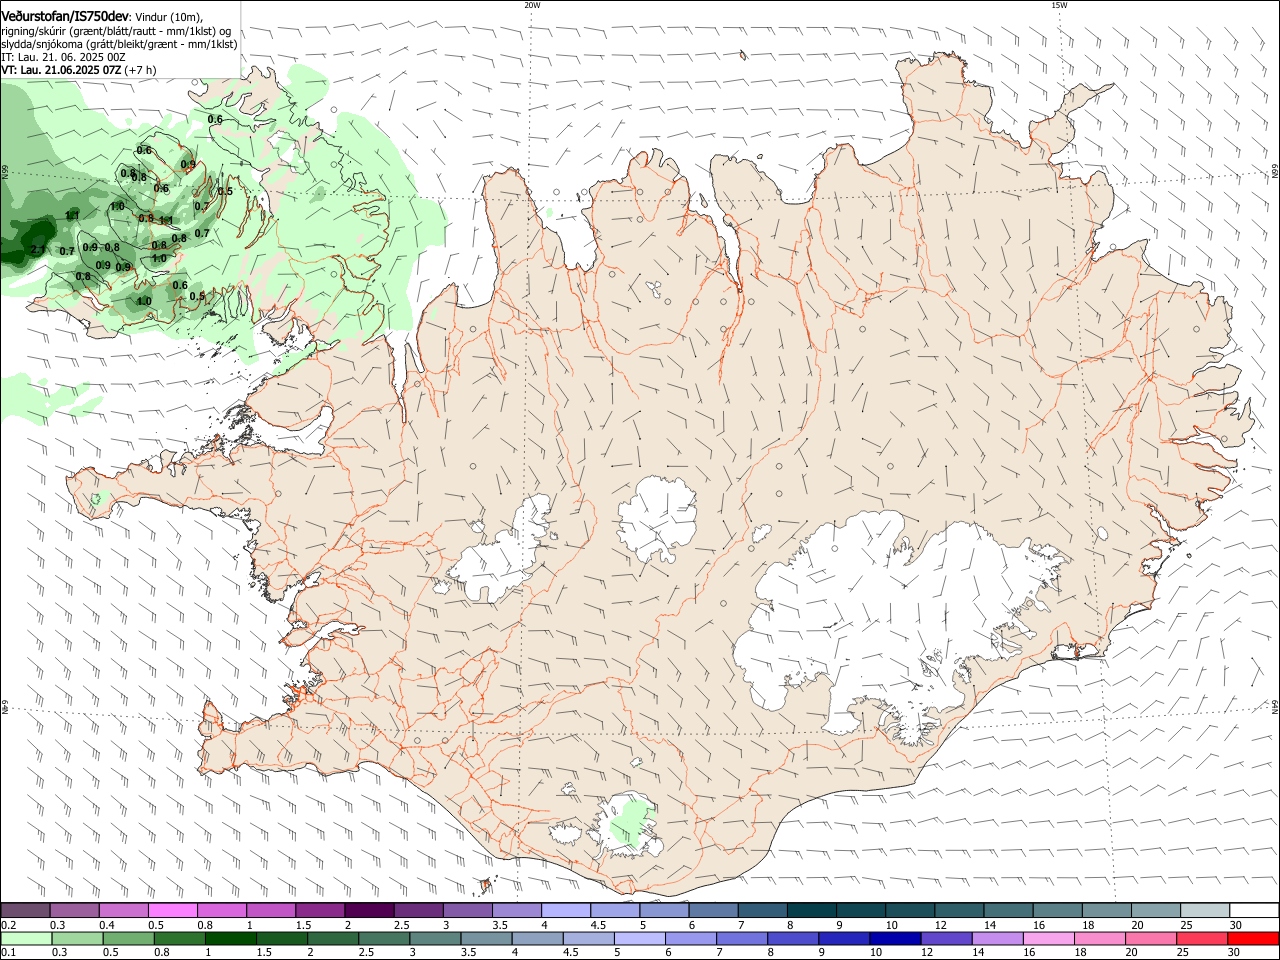Image resolution: width=1280 pixels, height=960 pixels.
Task: Pick the medium green 0.5 swatch in bottom row
Action: click(128, 938)
